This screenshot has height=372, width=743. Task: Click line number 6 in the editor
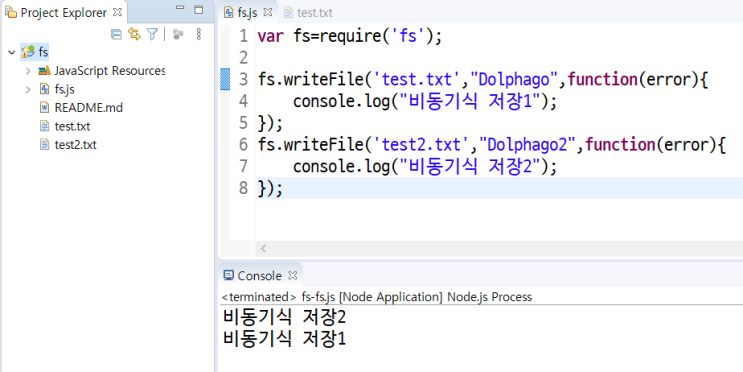click(243, 145)
